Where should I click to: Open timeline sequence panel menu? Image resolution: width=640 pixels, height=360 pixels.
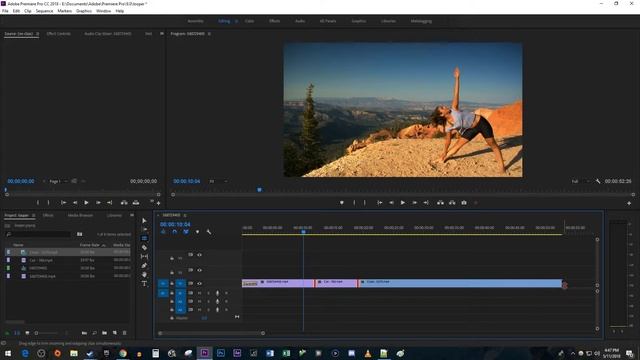click(185, 215)
